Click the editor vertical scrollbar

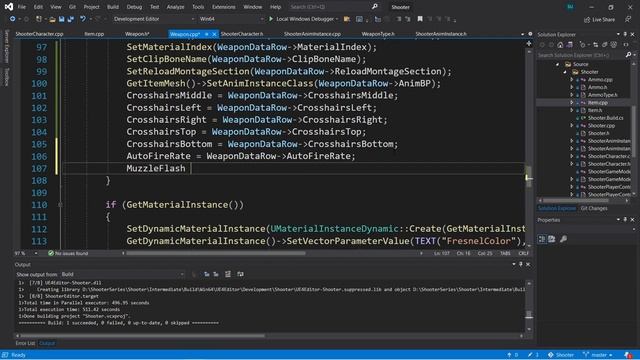[x=529, y=147]
